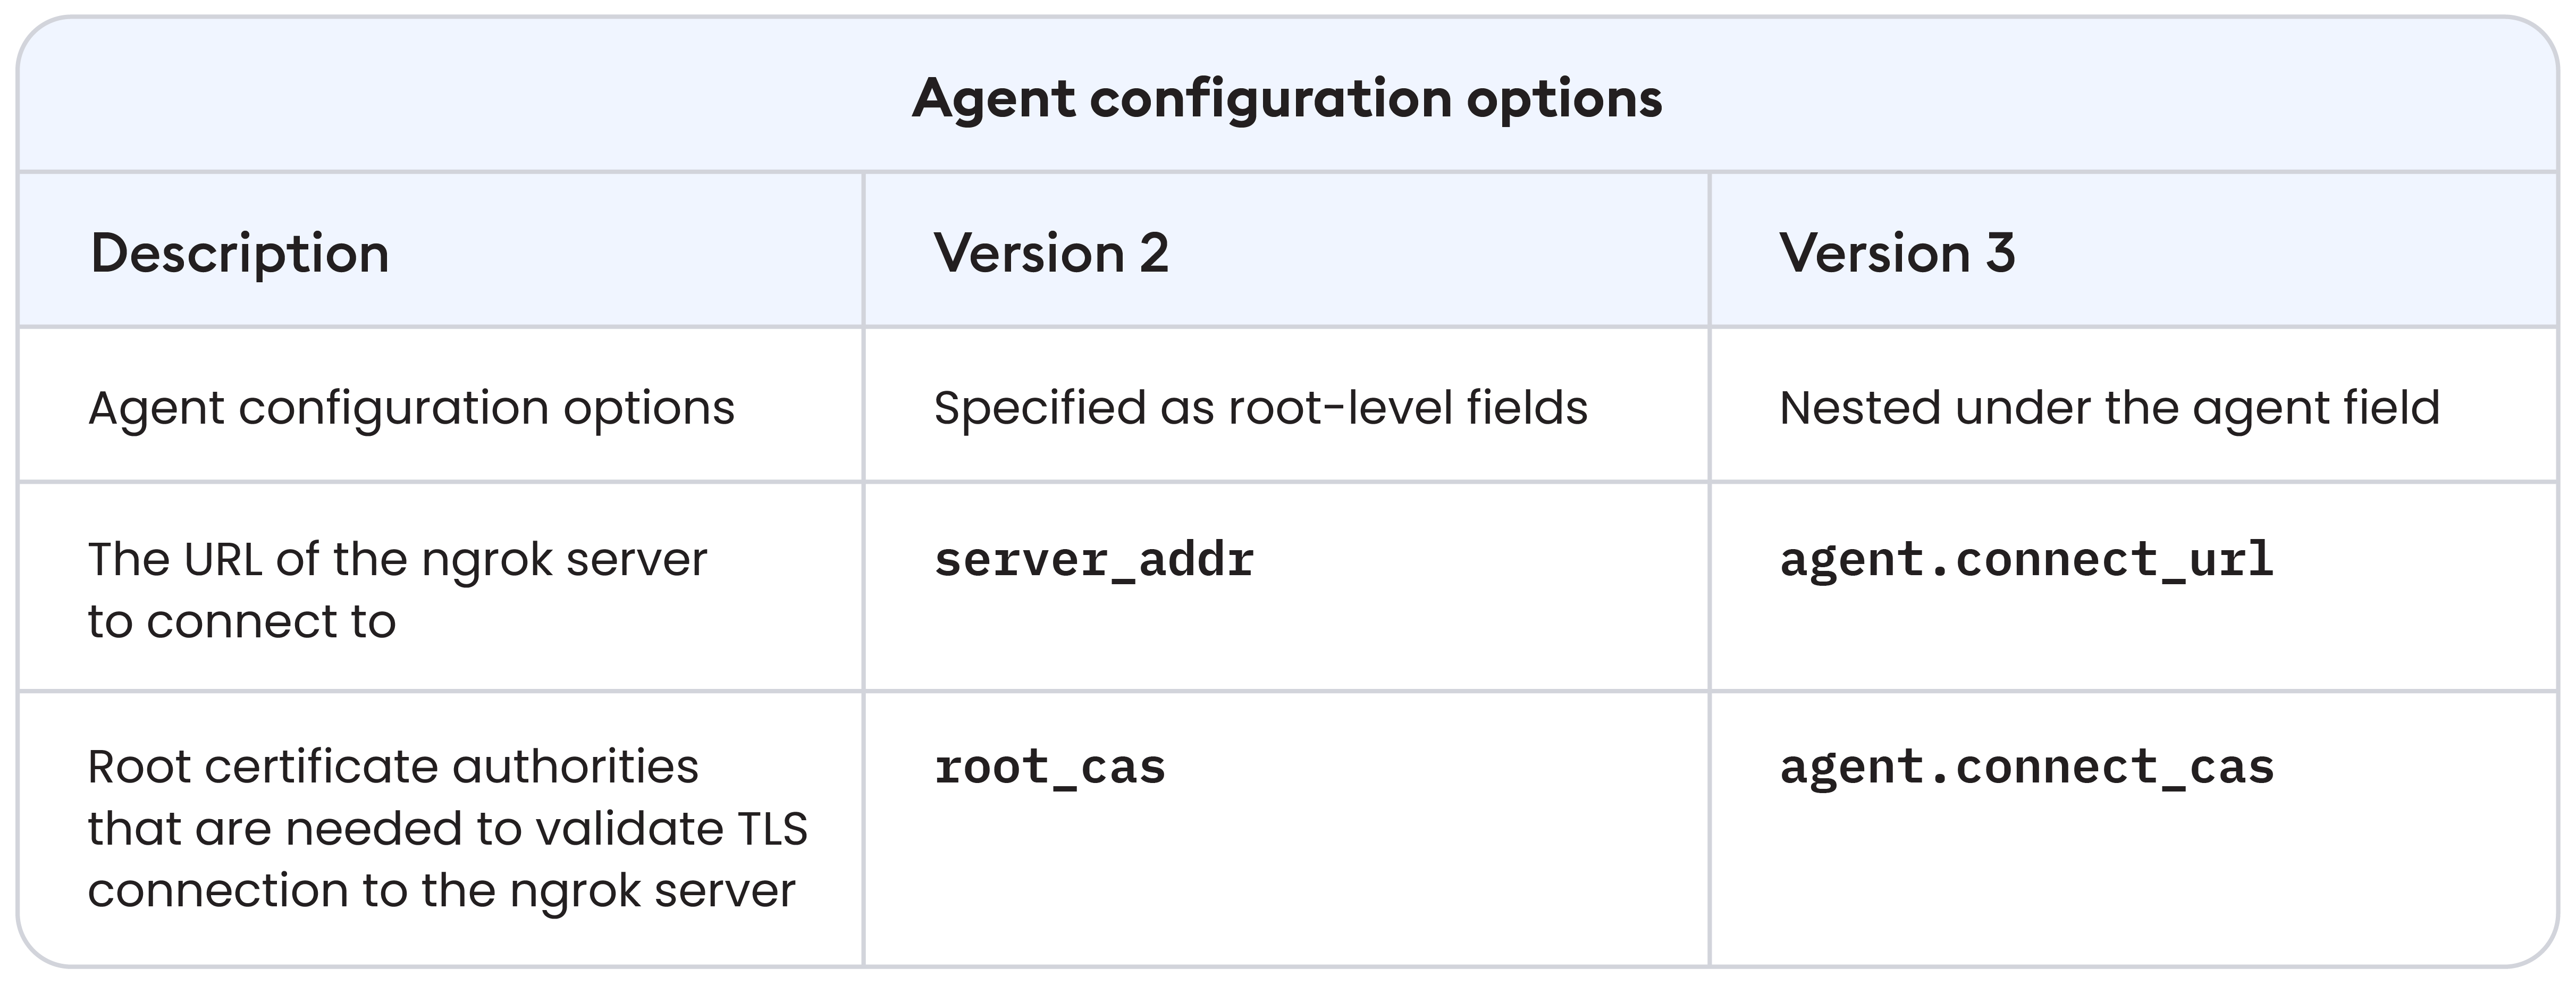Click 'Nested under the agent field' cell
The image size is (2576, 985).
(2109, 408)
